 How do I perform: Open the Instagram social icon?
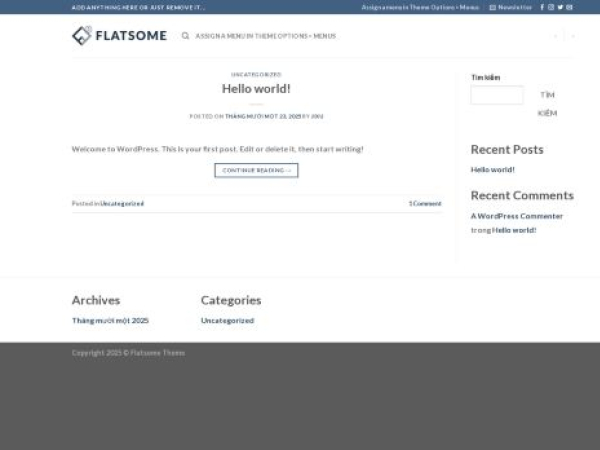tap(551, 7)
